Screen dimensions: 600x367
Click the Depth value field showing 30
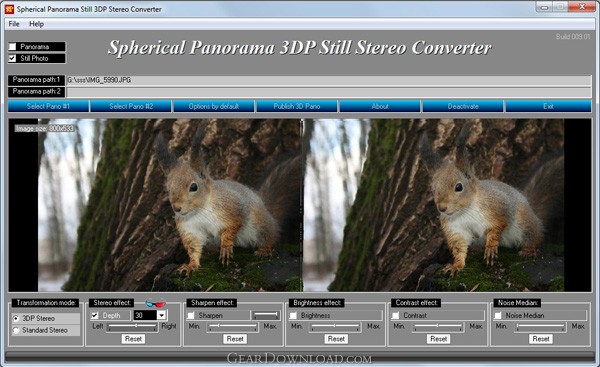[x=145, y=315]
